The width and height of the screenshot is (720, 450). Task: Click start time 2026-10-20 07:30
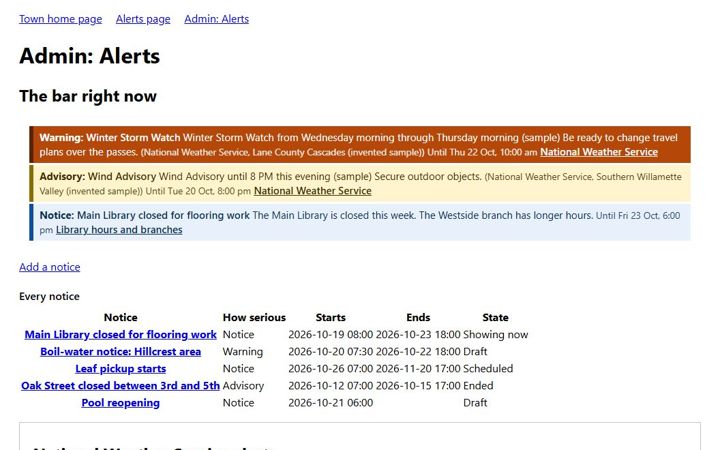(x=331, y=352)
